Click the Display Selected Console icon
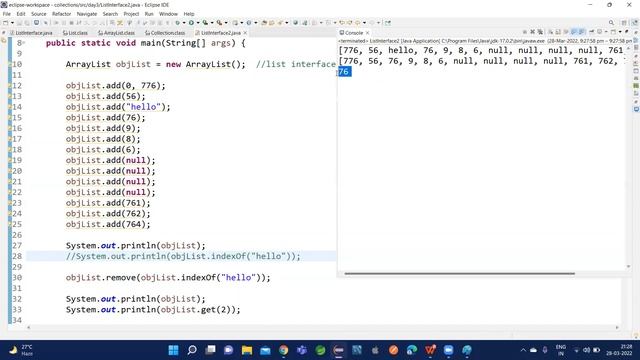640x360 pixels. [599, 32]
